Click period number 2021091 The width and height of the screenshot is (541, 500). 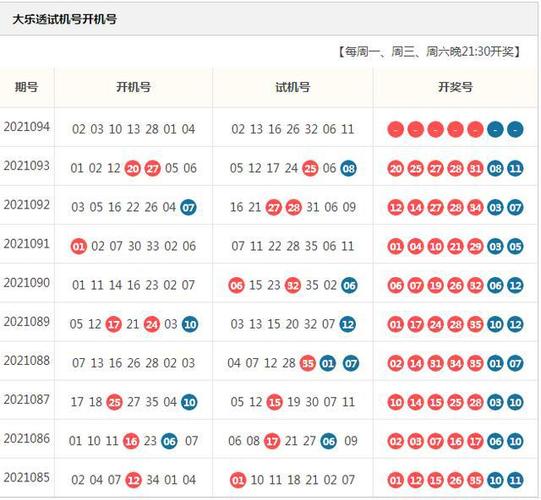27,244
